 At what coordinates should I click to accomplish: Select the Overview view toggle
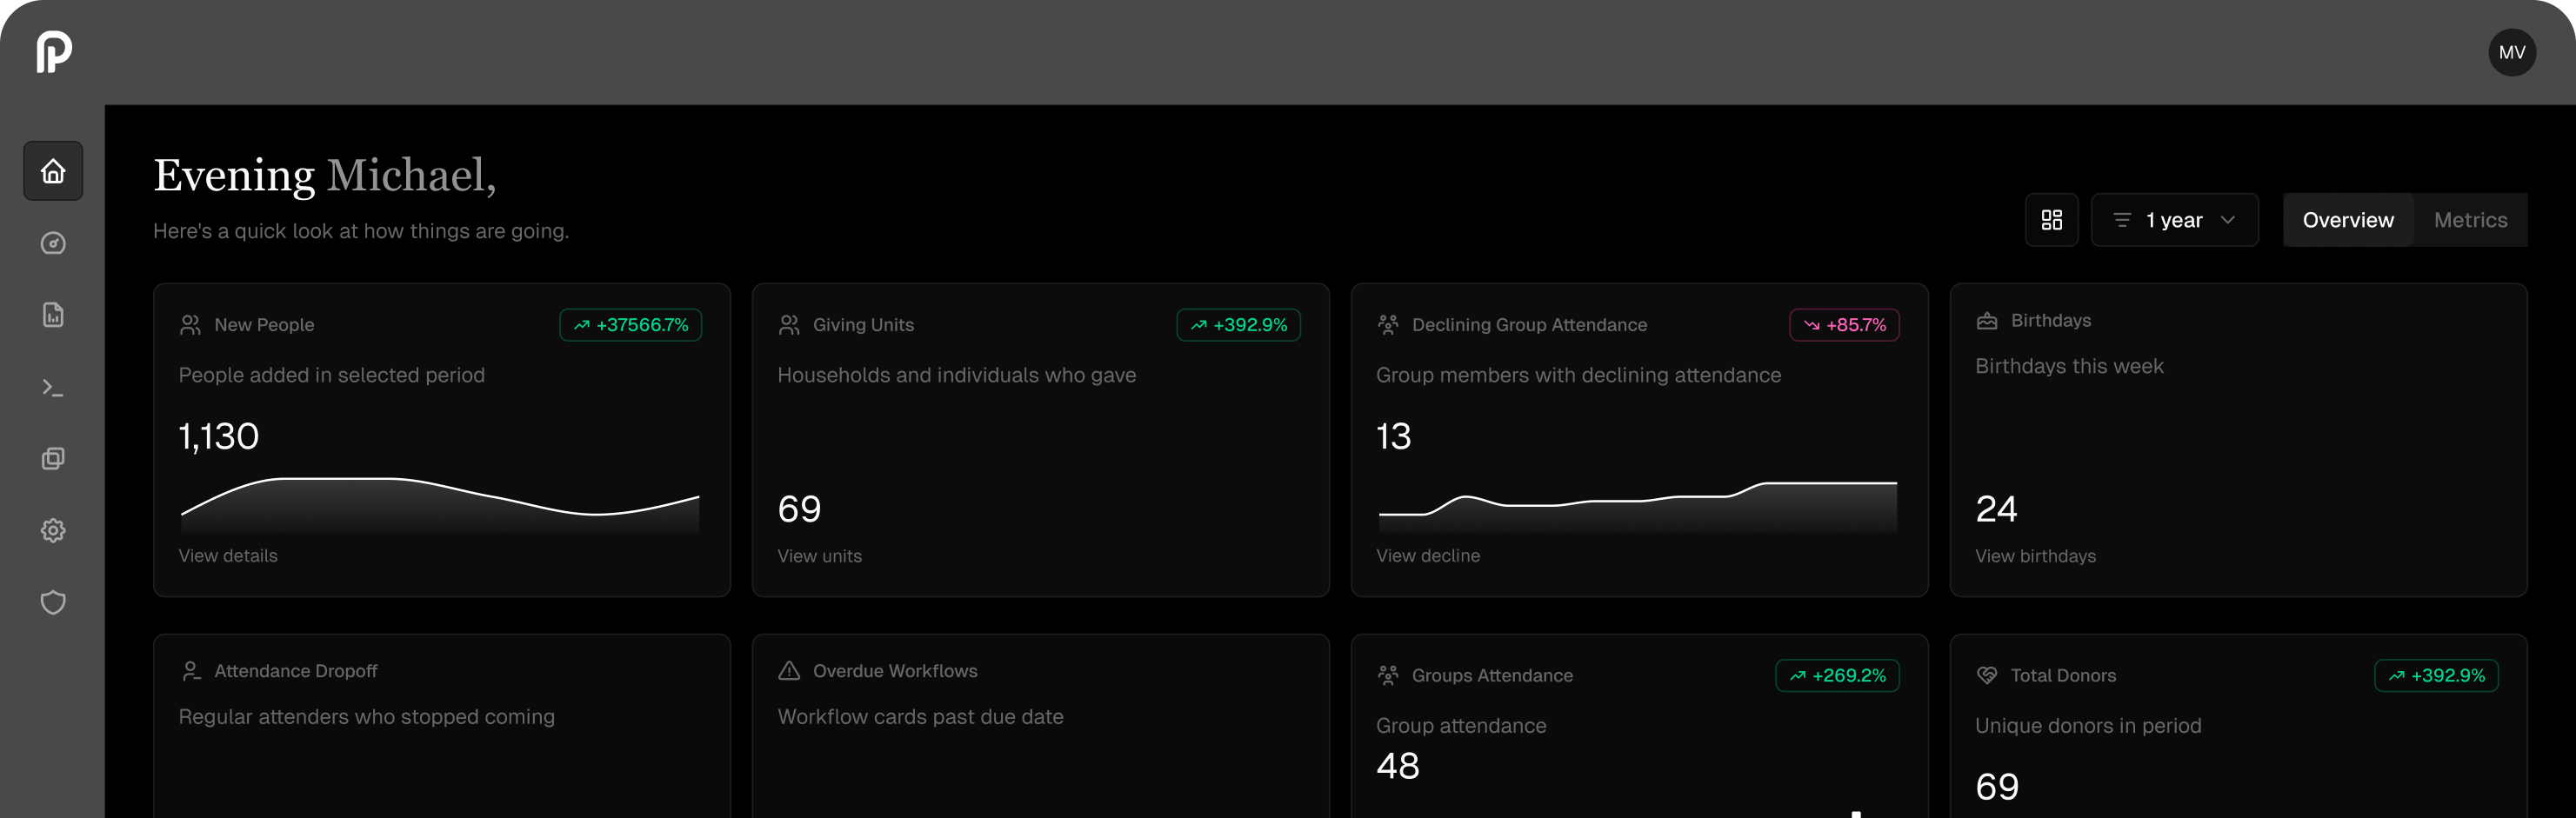click(2348, 219)
